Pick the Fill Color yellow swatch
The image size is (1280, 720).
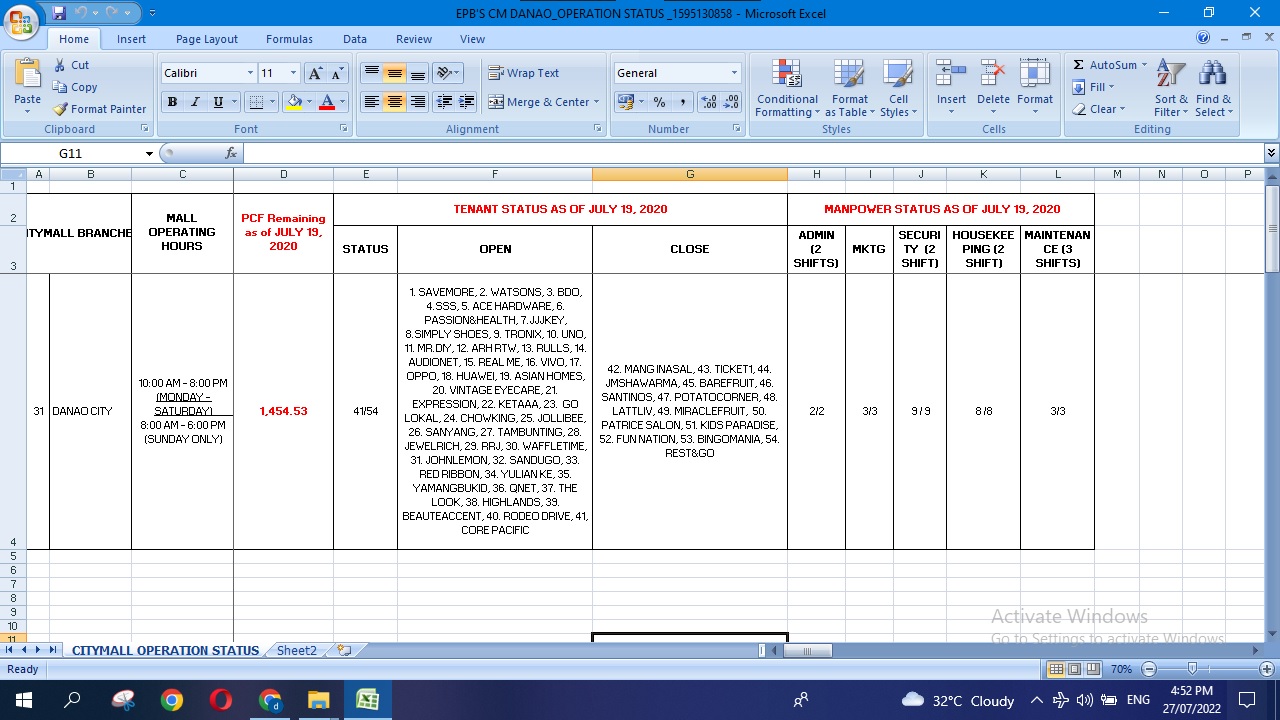pyautogui.click(x=294, y=102)
